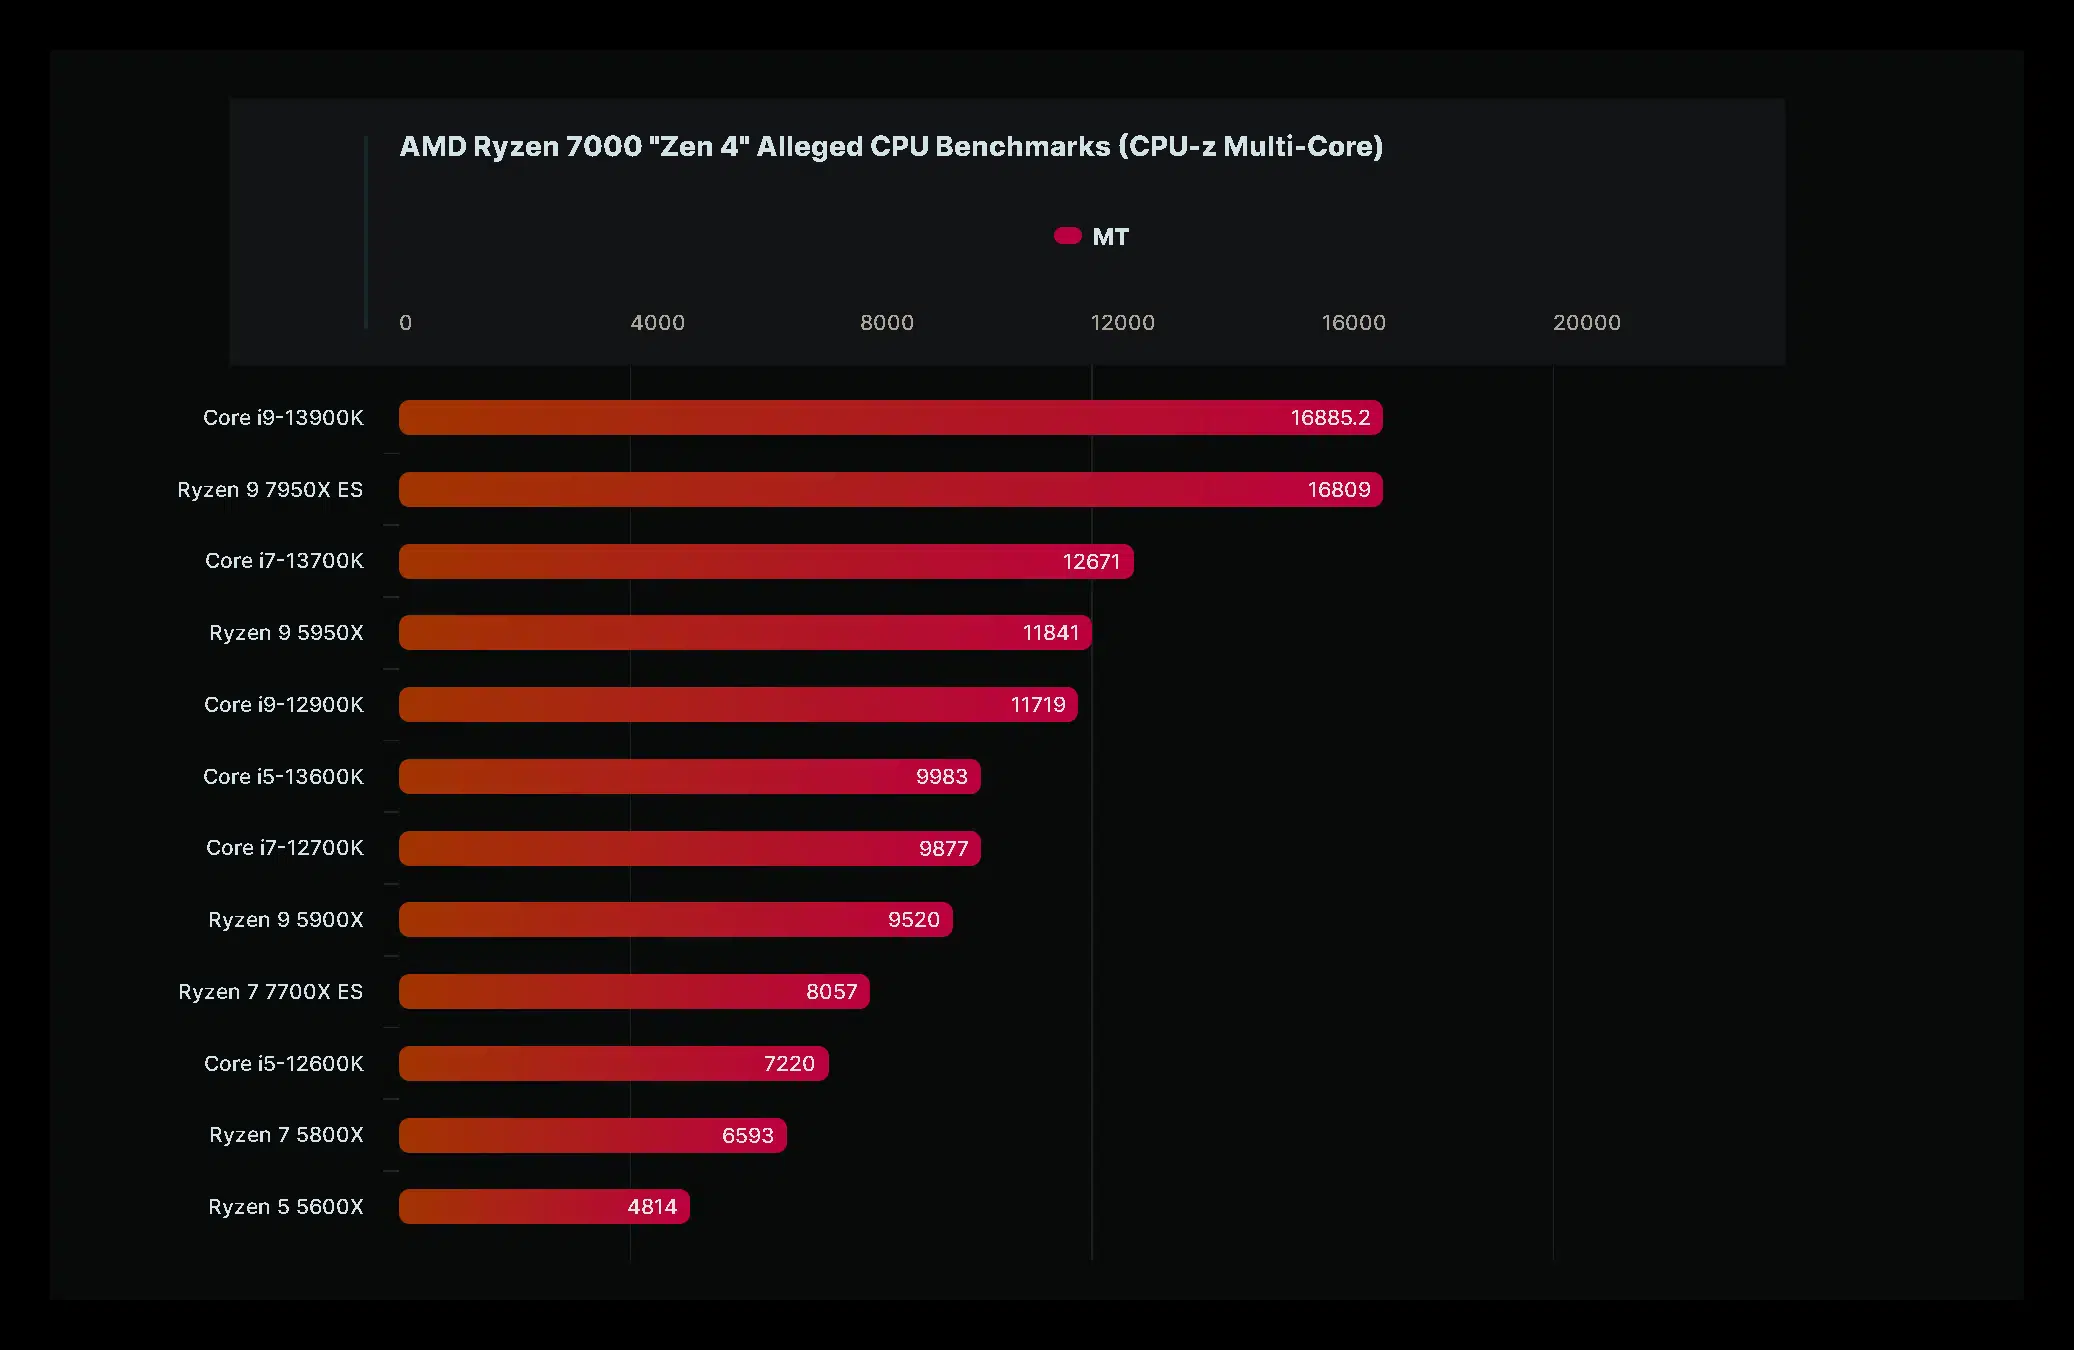This screenshot has height=1350, width=2074.
Task: Click the Ryzen 7 7700X ES label
Action: coord(271,992)
